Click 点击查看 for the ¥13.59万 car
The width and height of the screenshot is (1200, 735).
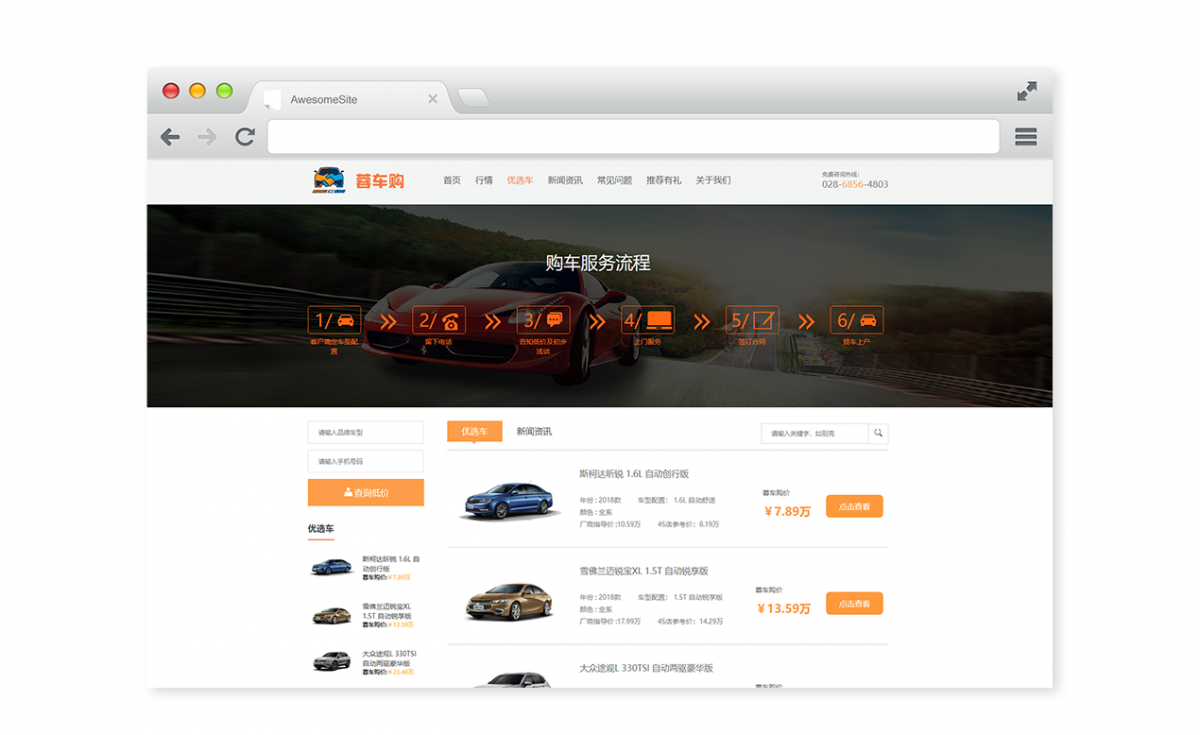pos(854,603)
